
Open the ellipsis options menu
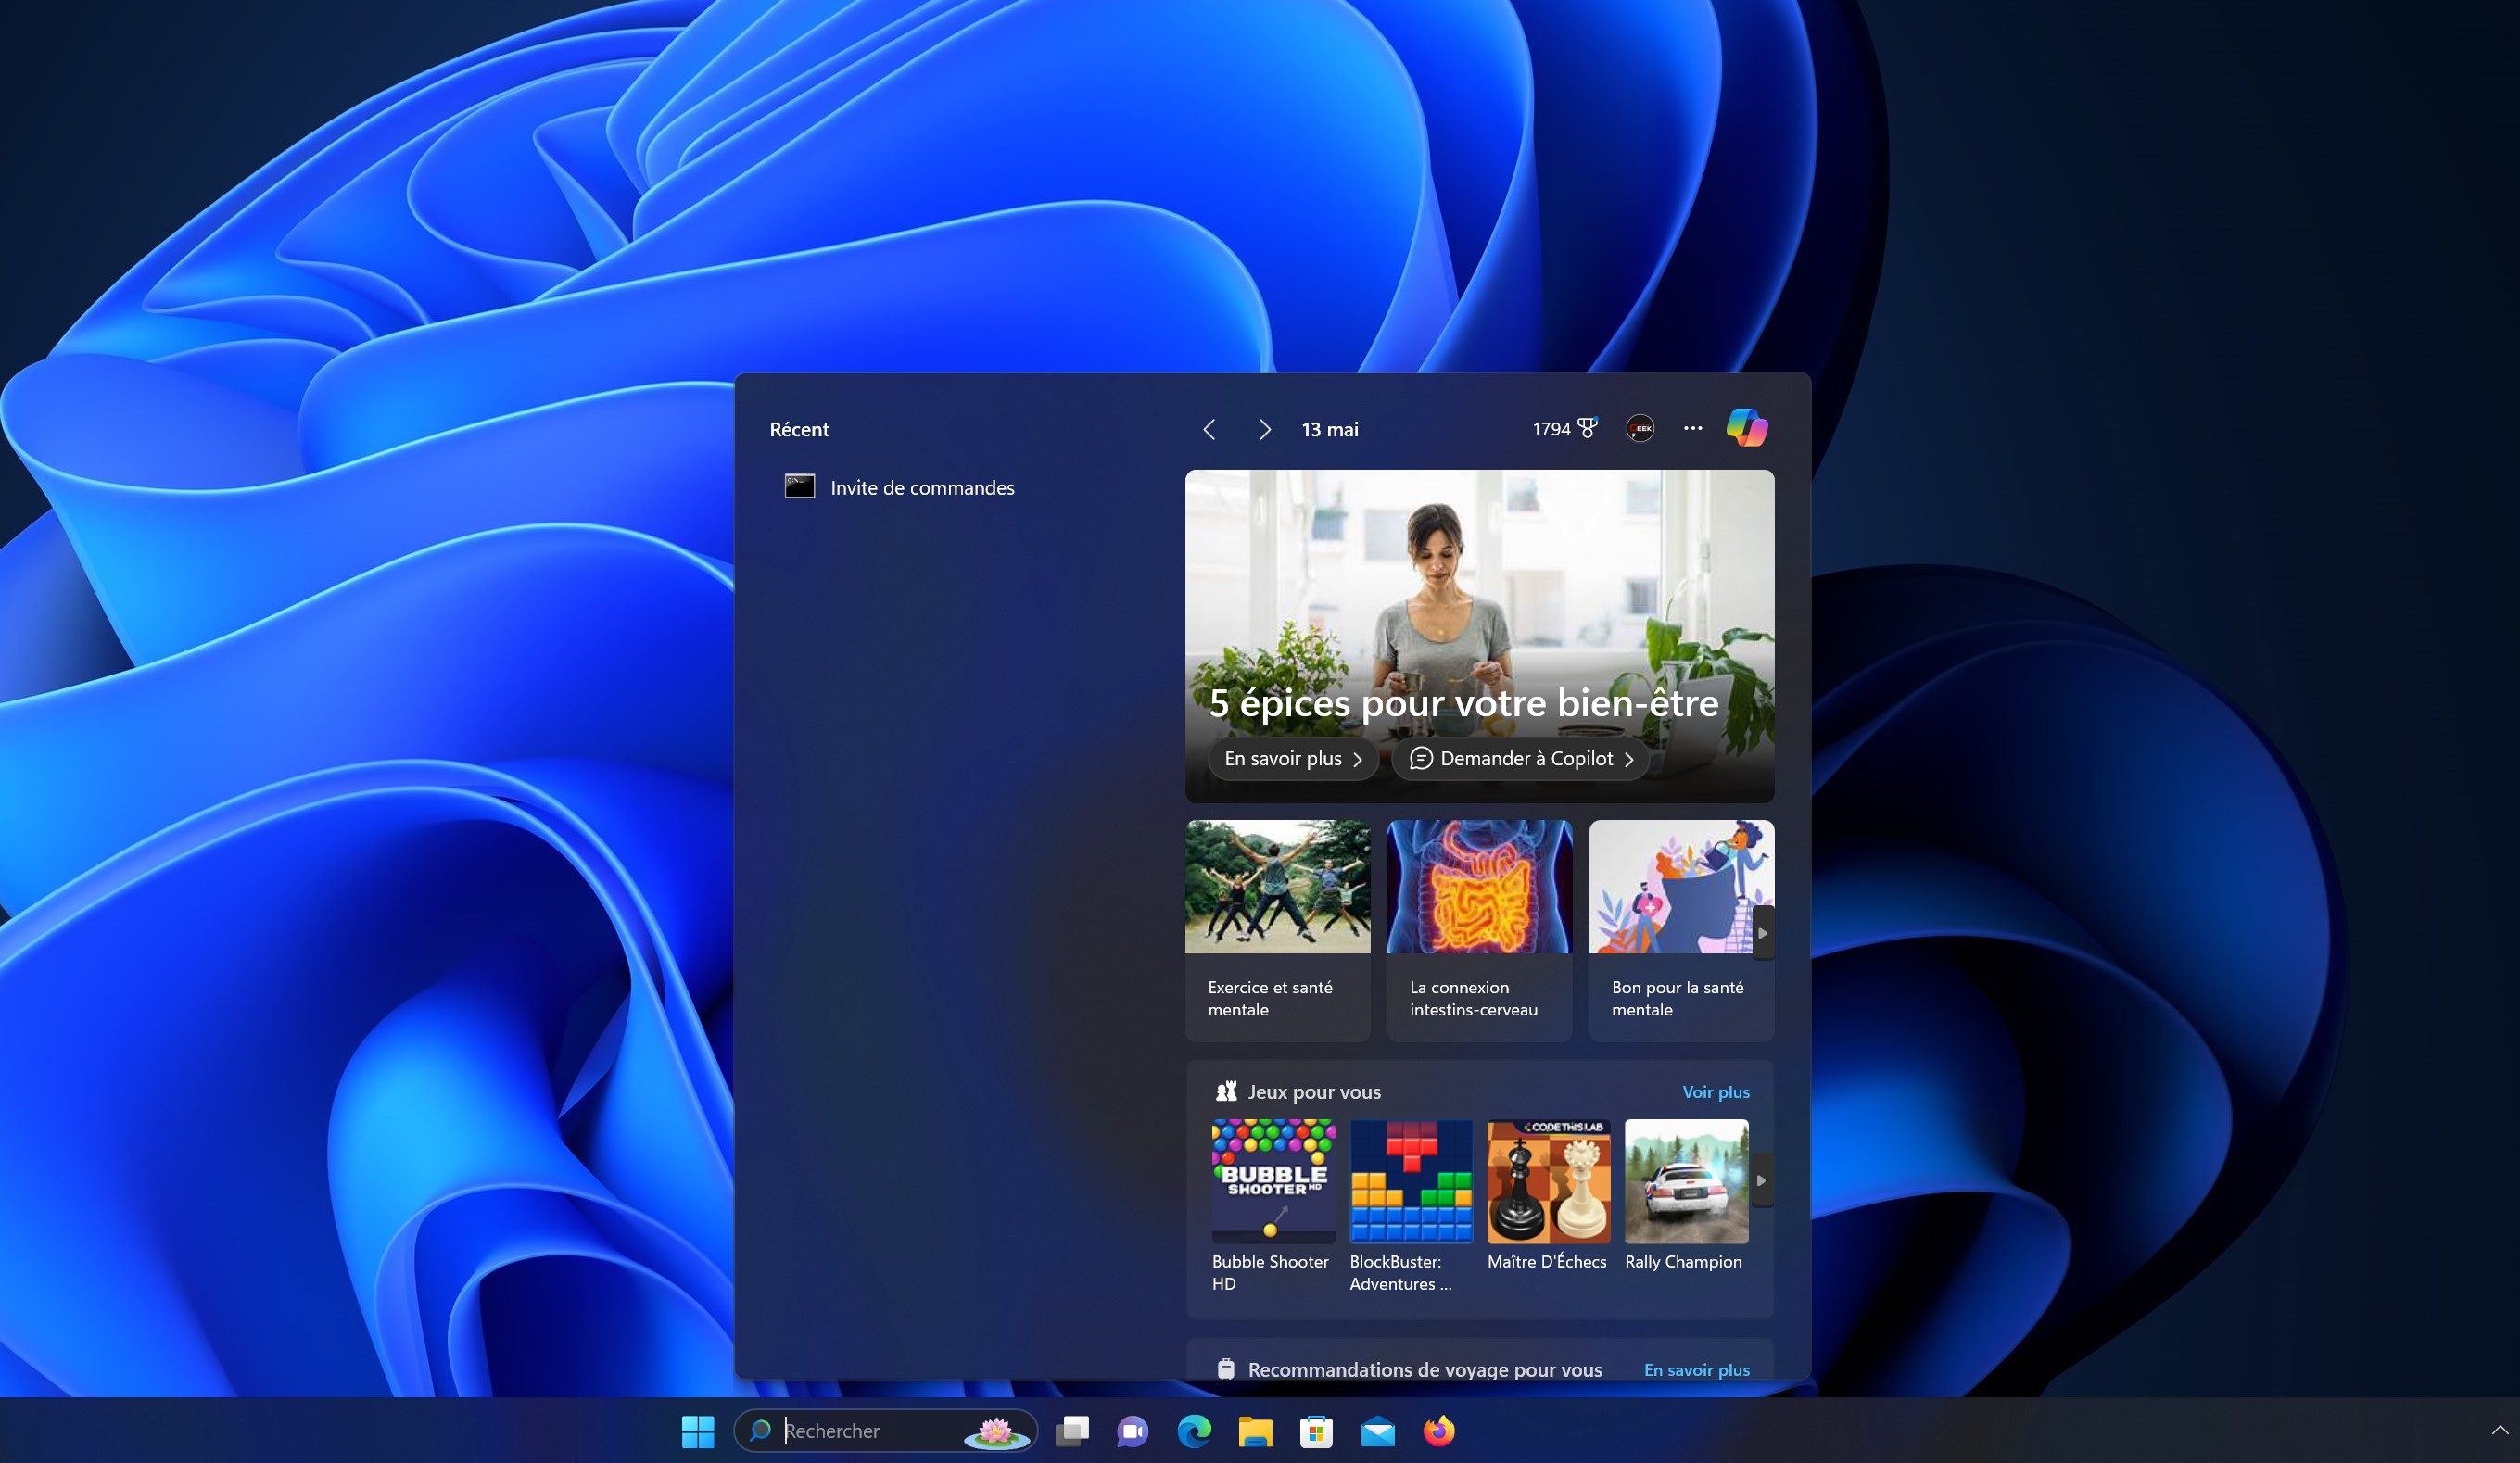[1692, 428]
